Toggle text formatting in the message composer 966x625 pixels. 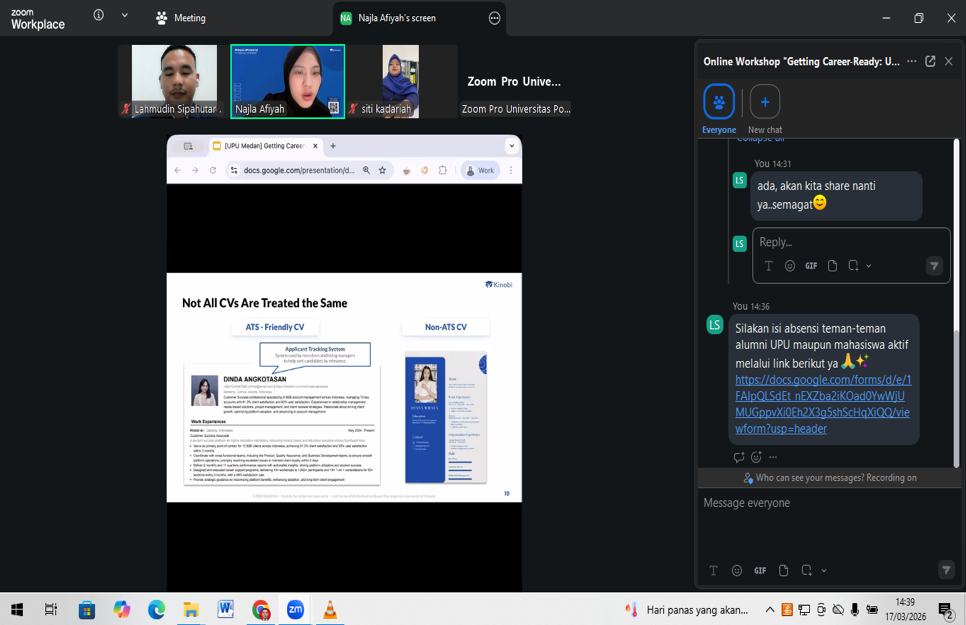point(713,571)
